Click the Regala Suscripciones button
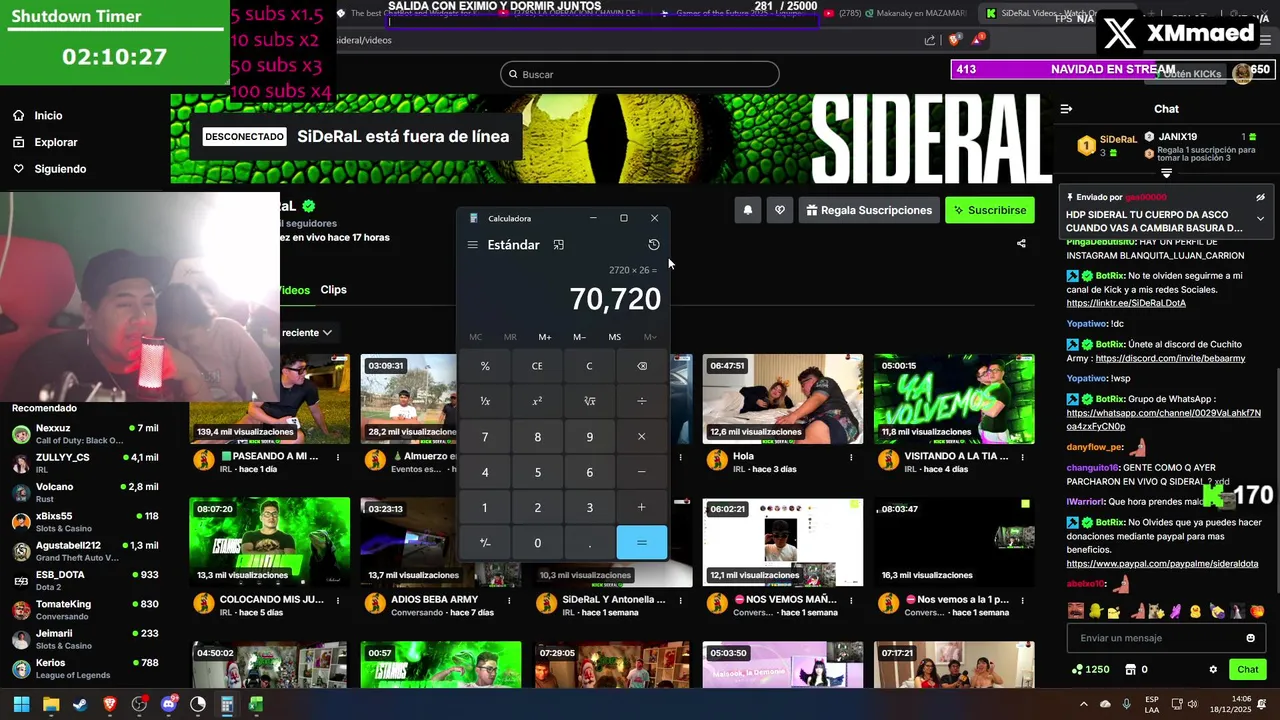The height and width of the screenshot is (720, 1280). tap(869, 210)
